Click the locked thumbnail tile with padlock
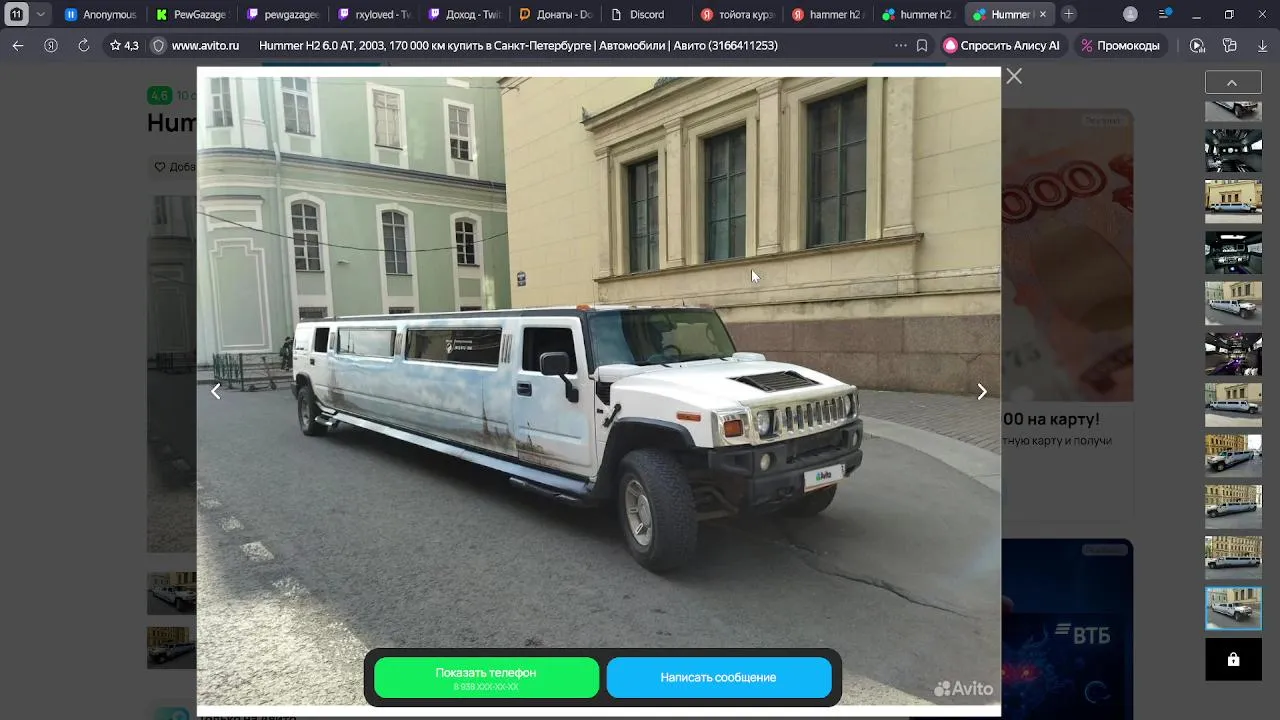Image resolution: width=1280 pixels, height=720 pixels. (x=1233, y=660)
